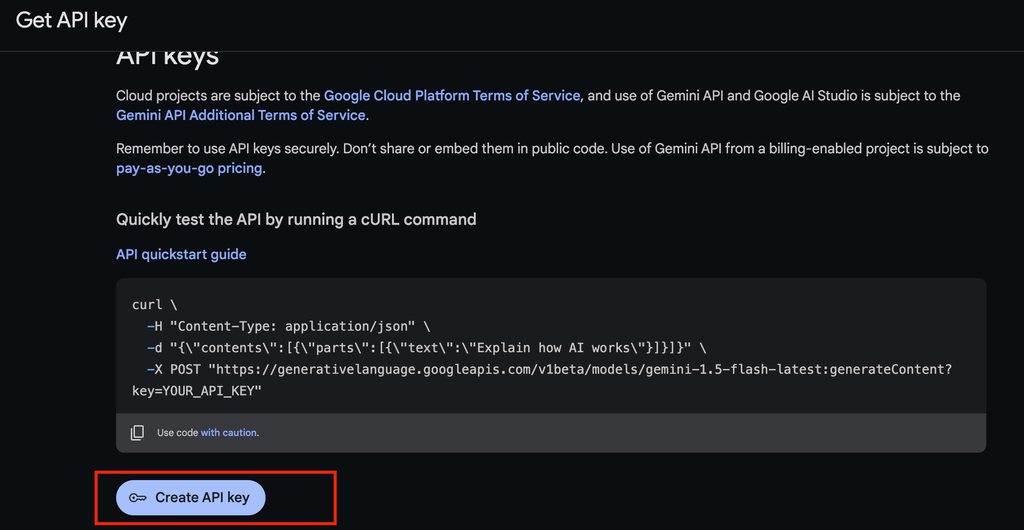Click the key=YOUR_API_KEY placeholder text
1024x530 pixels.
[x=196, y=390]
